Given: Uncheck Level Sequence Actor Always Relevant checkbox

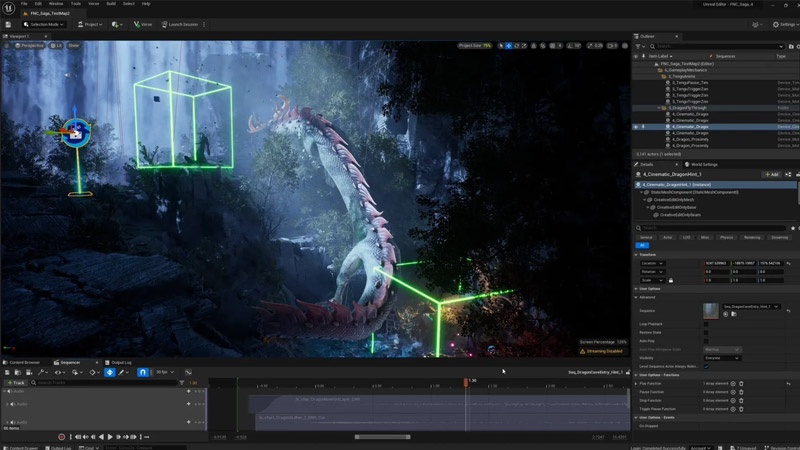Looking at the screenshot, I should [706, 366].
